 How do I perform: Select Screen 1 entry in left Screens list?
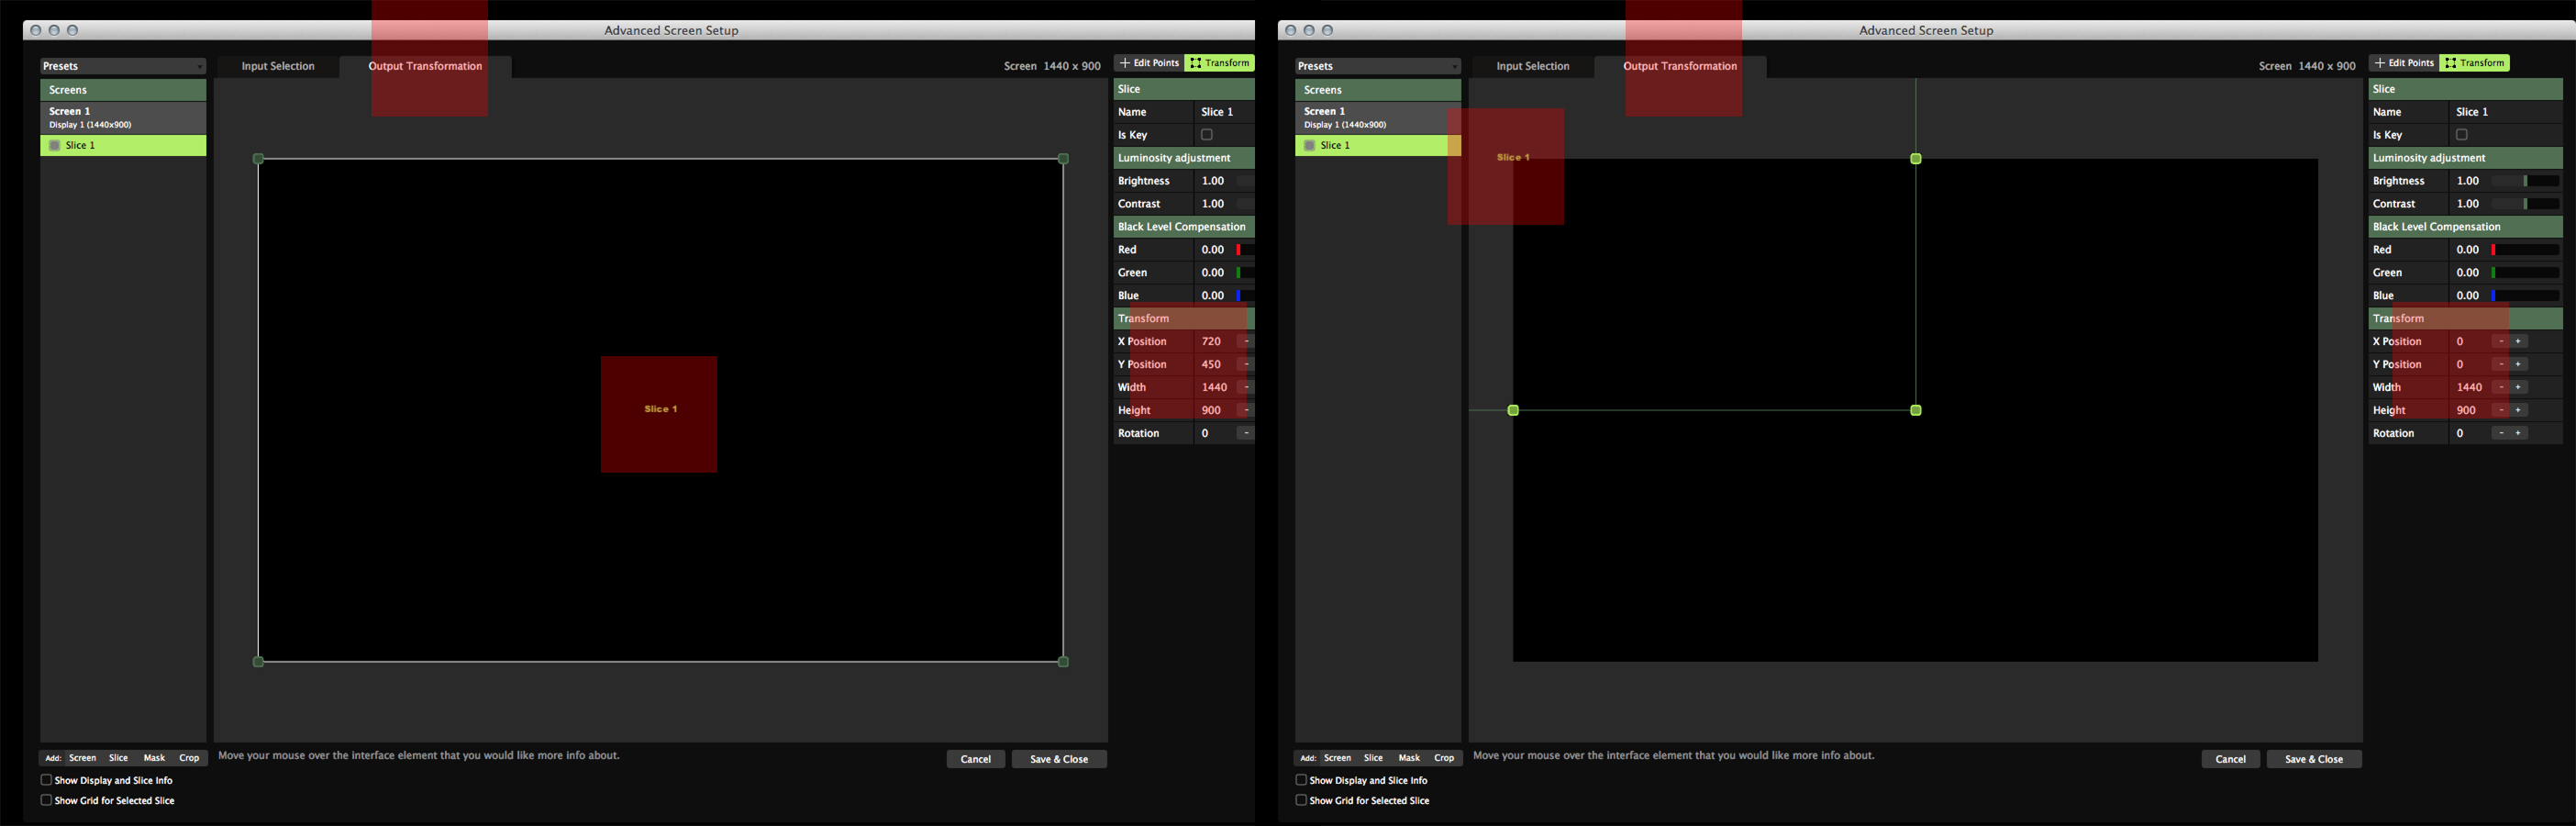122,117
